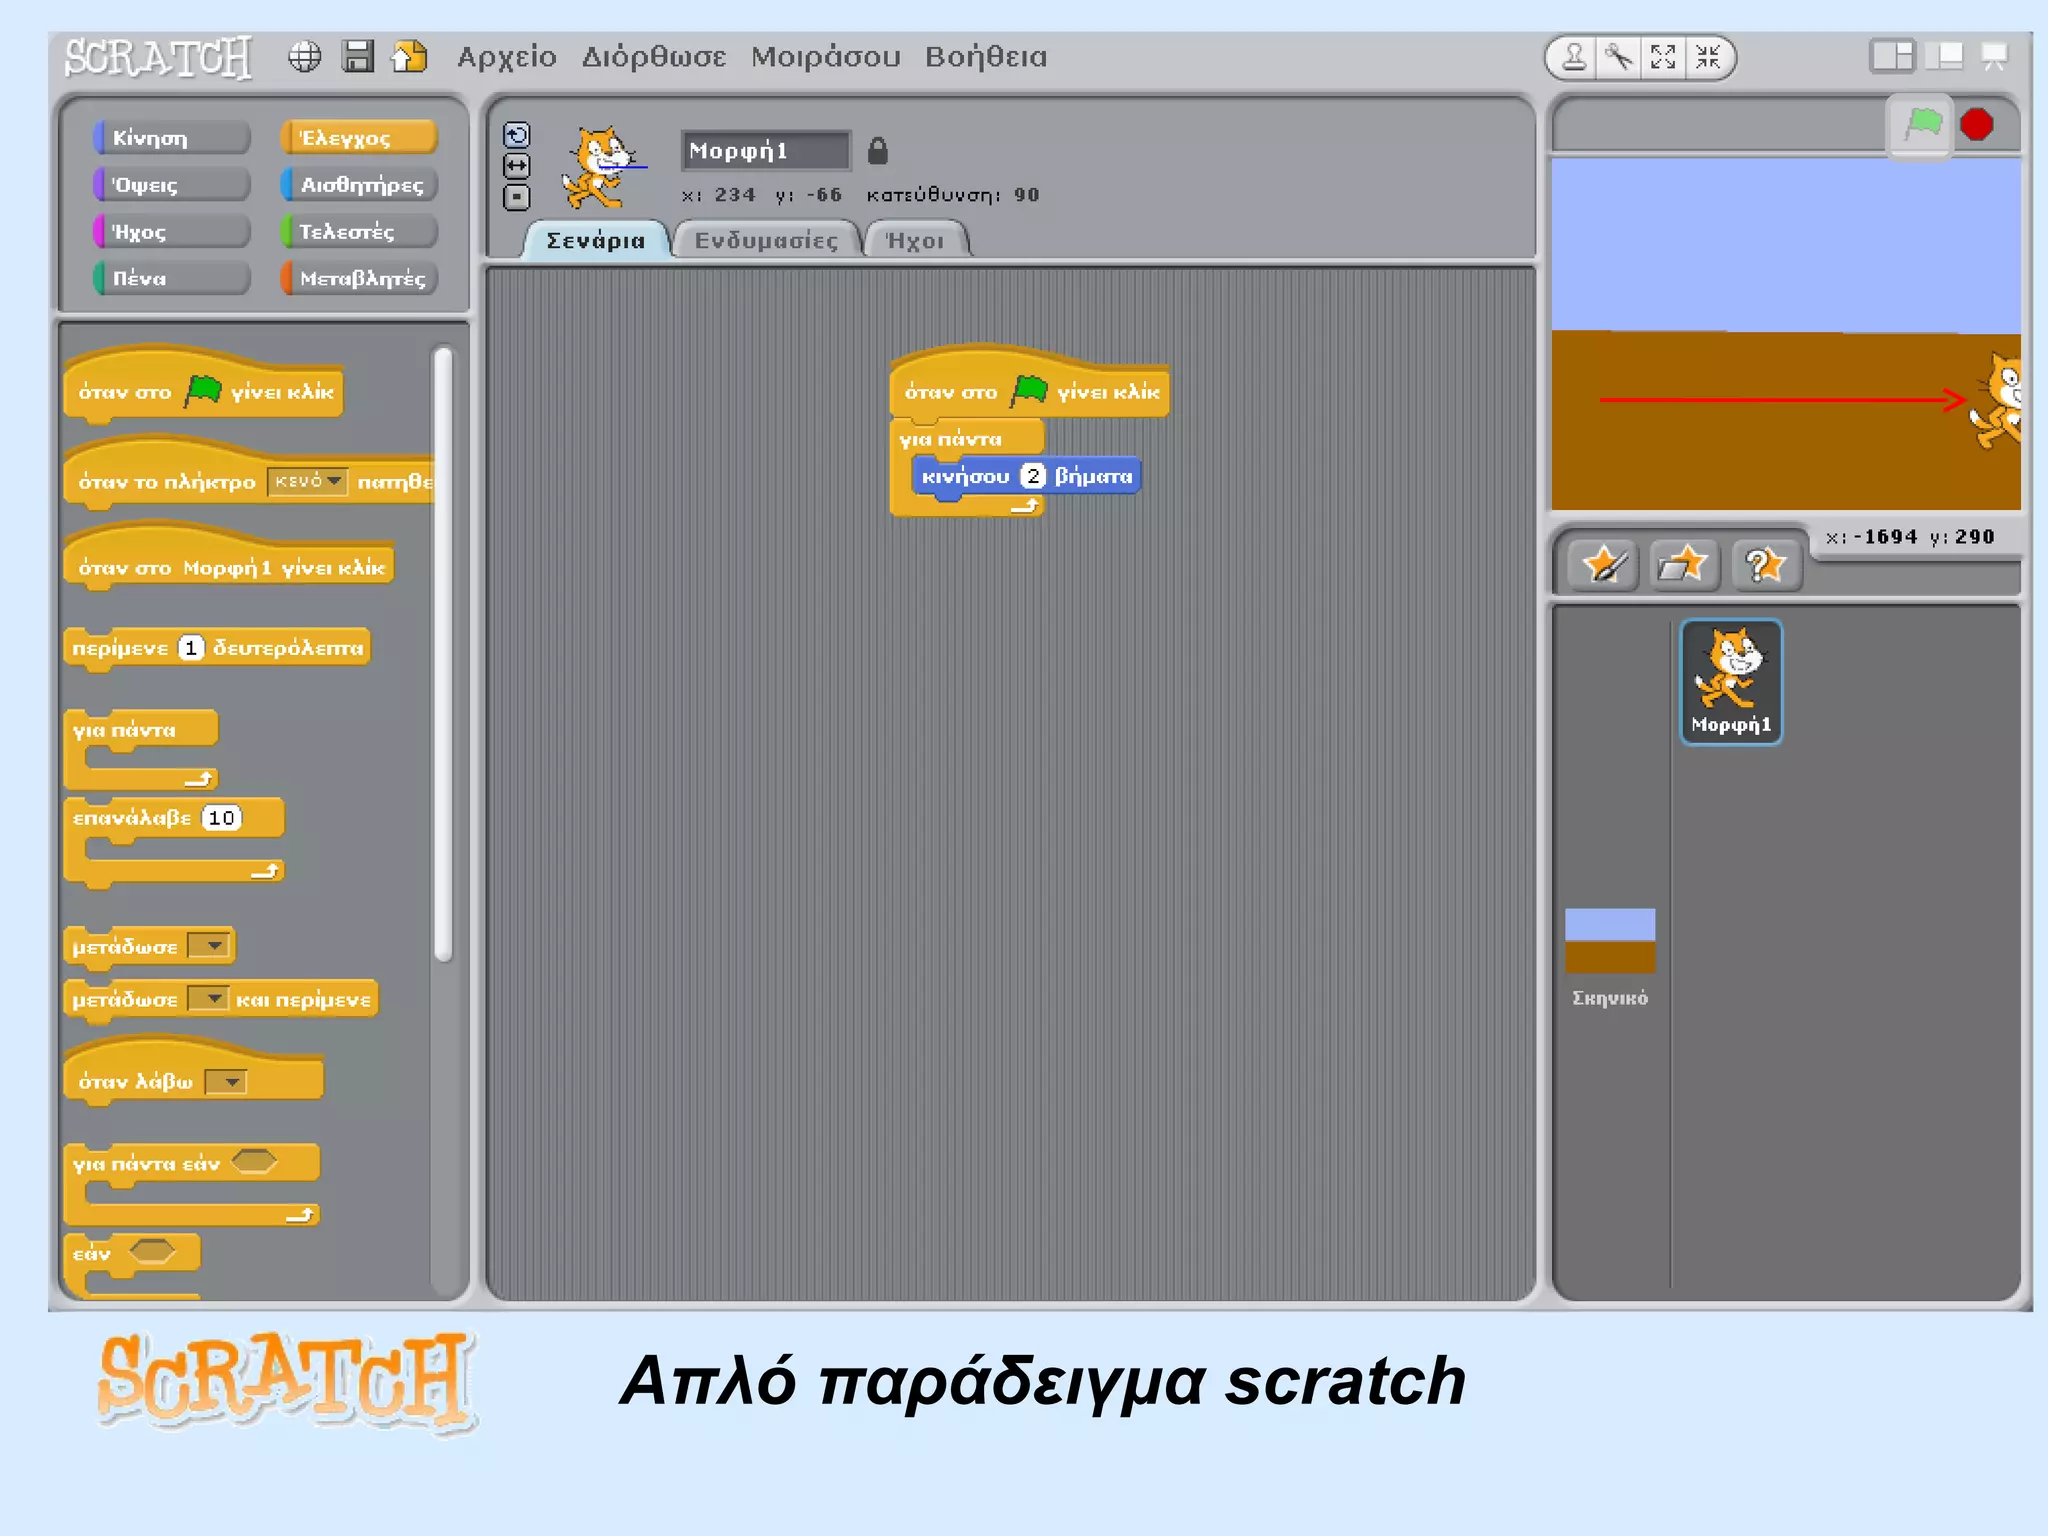Set rotation style to can rotate
The height and width of the screenshot is (1536, 2048).
[x=516, y=135]
